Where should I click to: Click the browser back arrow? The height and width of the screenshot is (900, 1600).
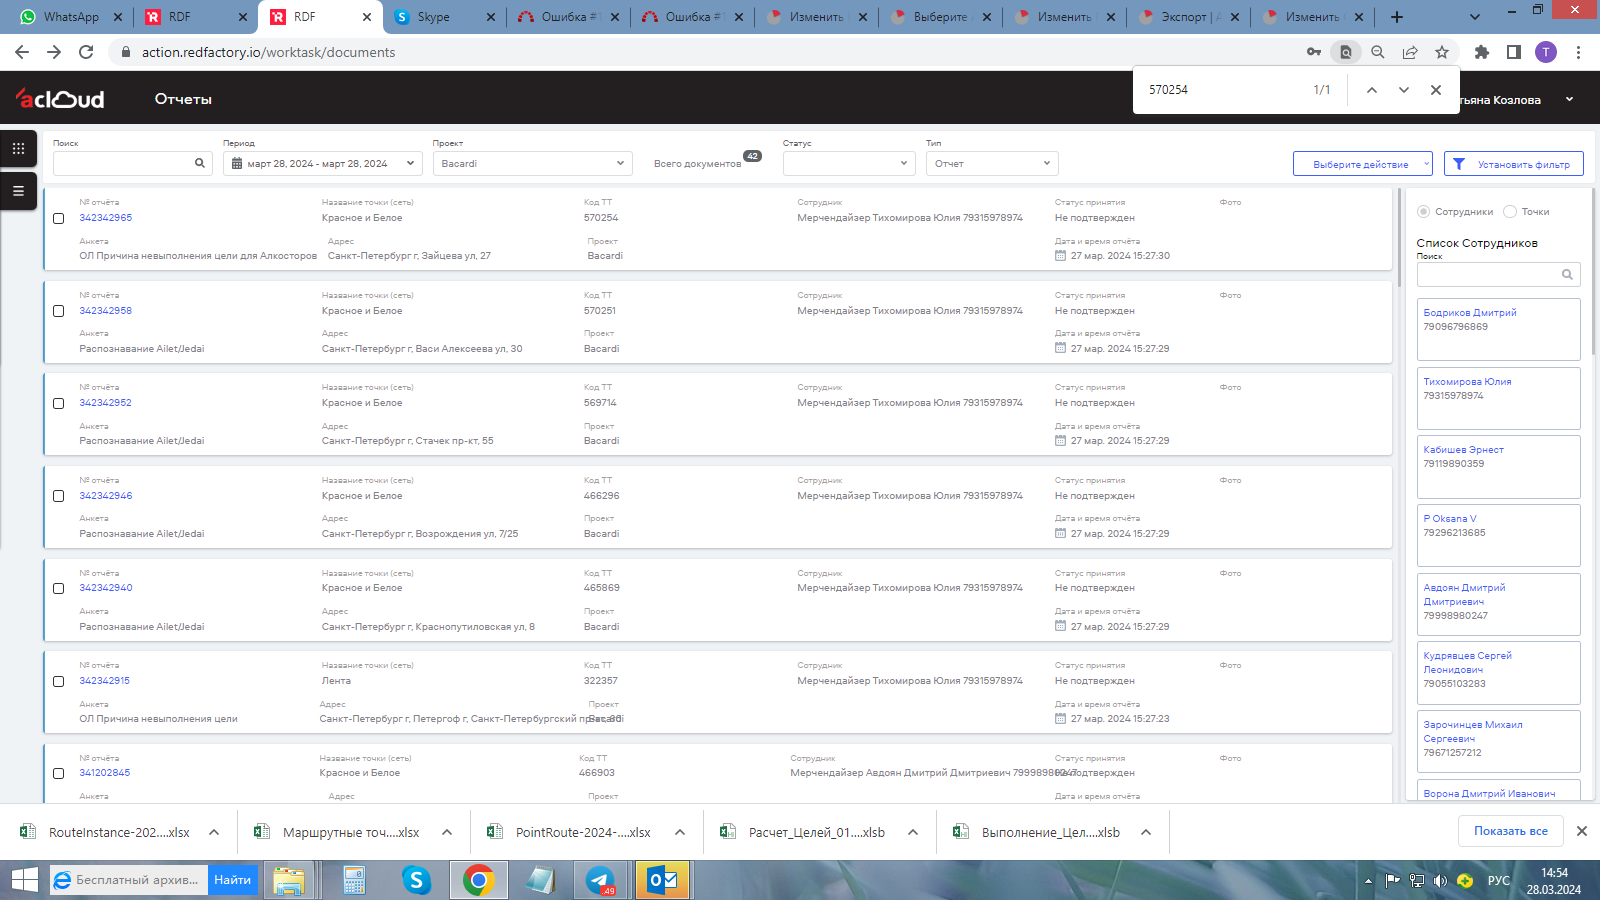pyautogui.click(x=22, y=52)
